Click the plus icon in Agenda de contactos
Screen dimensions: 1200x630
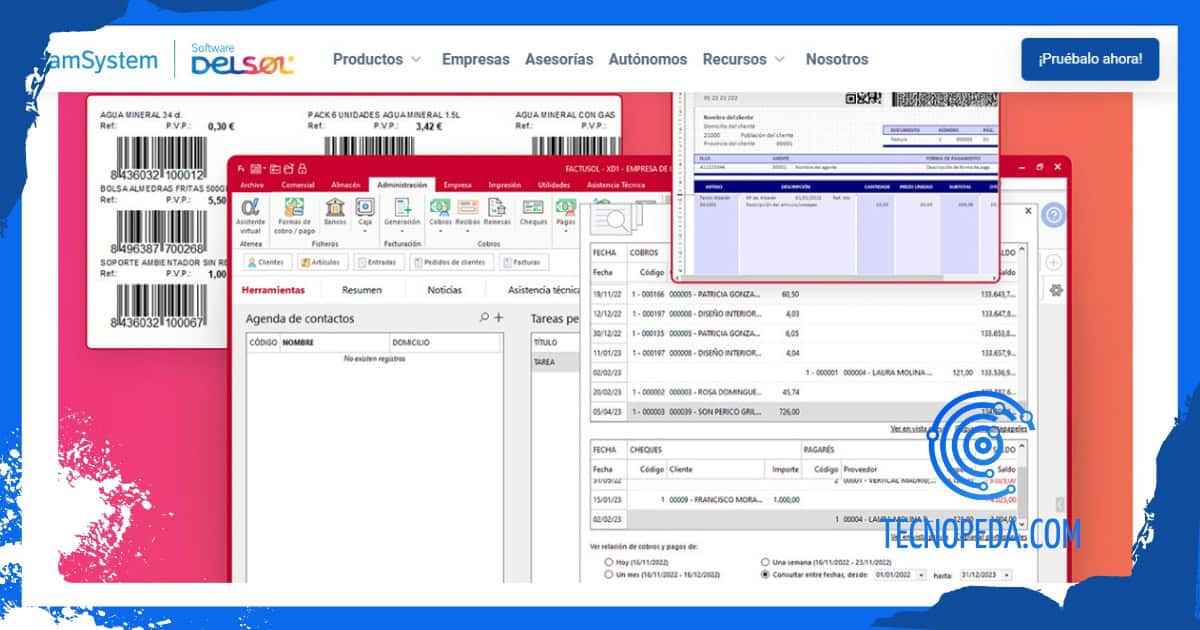coord(498,318)
